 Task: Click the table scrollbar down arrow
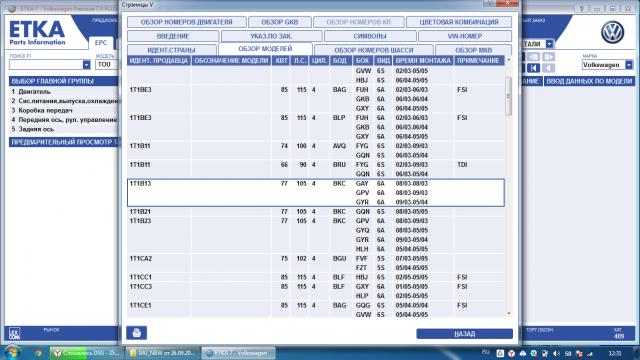pyautogui.click(x=509, y=313)
